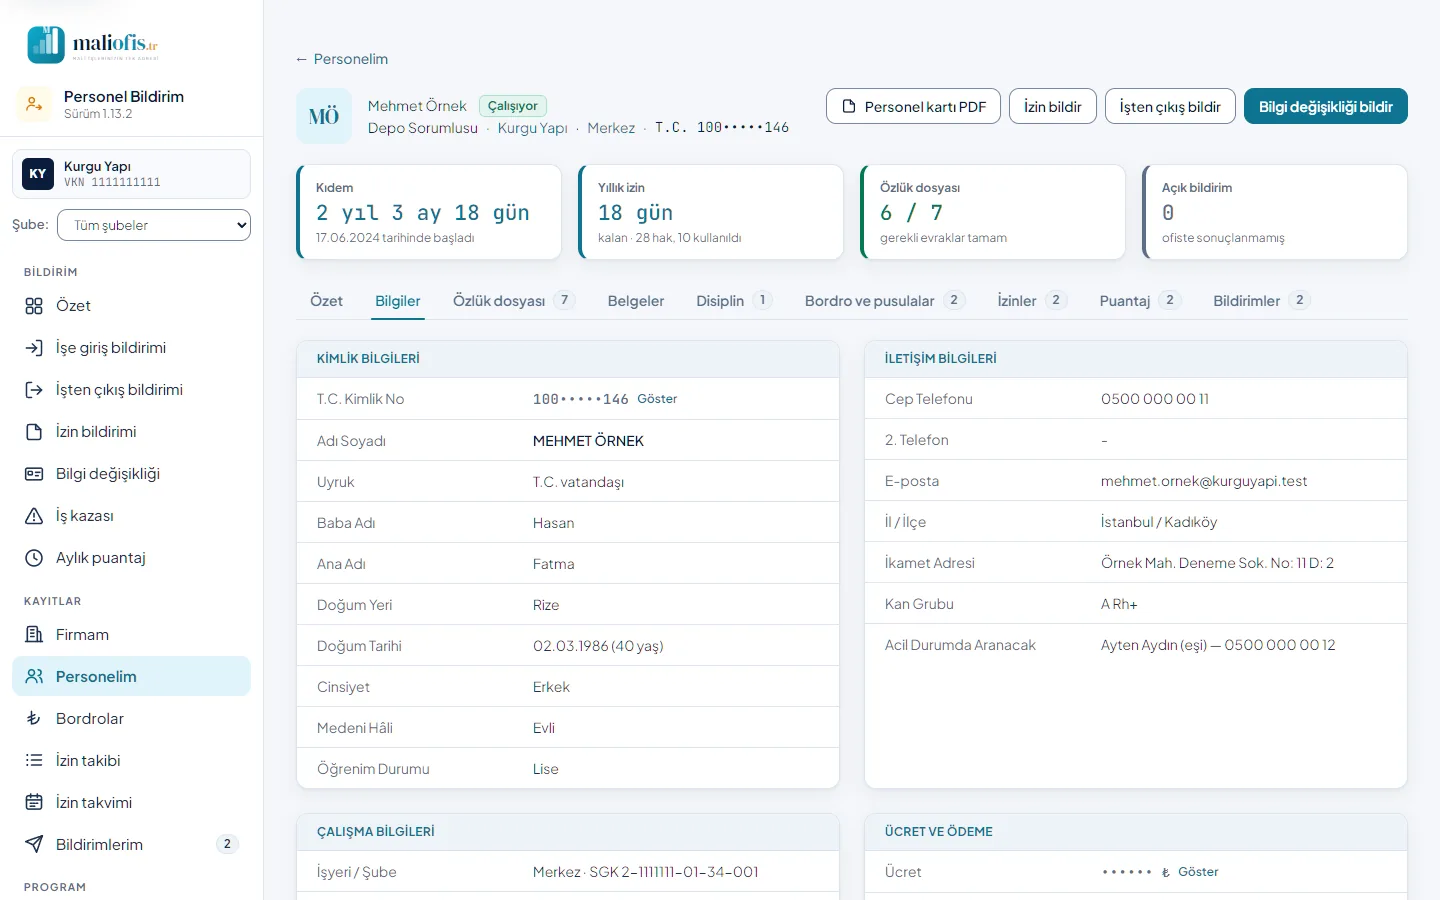Click the MÖ avatar thumbnail
The height and width of the screenshot is (900, 1440).
coord(324,116)
